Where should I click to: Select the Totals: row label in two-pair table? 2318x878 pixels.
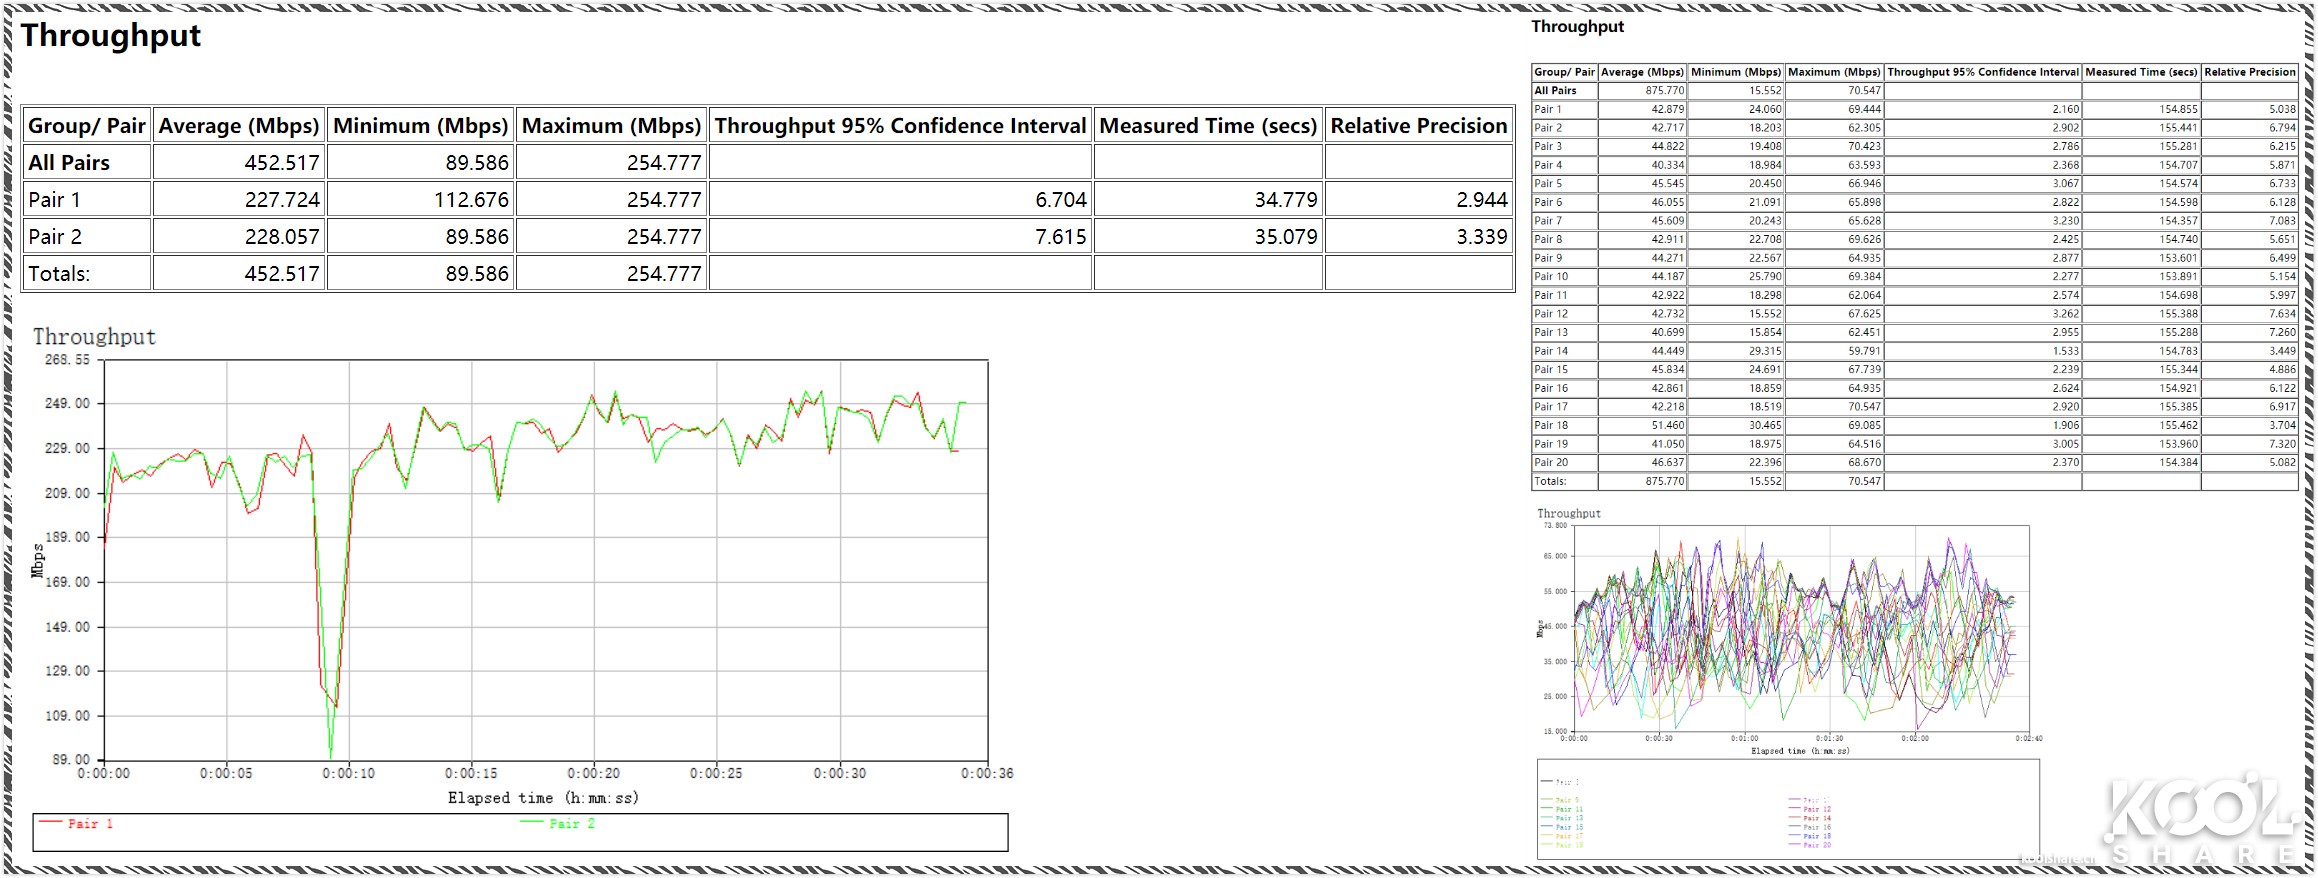coord(59,274)
